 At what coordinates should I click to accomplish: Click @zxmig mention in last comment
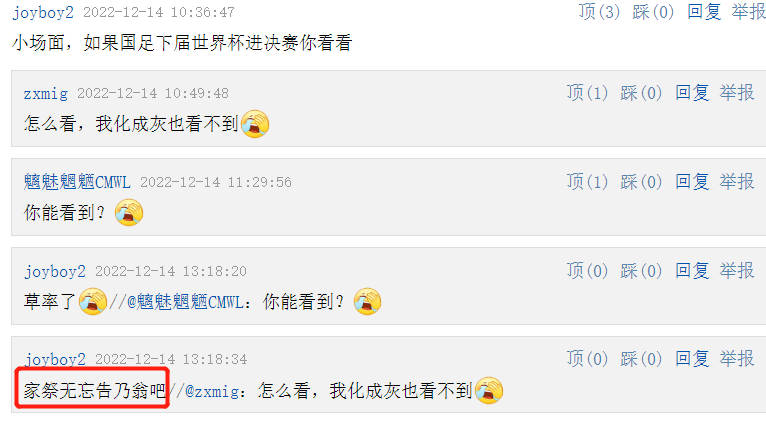212,391
